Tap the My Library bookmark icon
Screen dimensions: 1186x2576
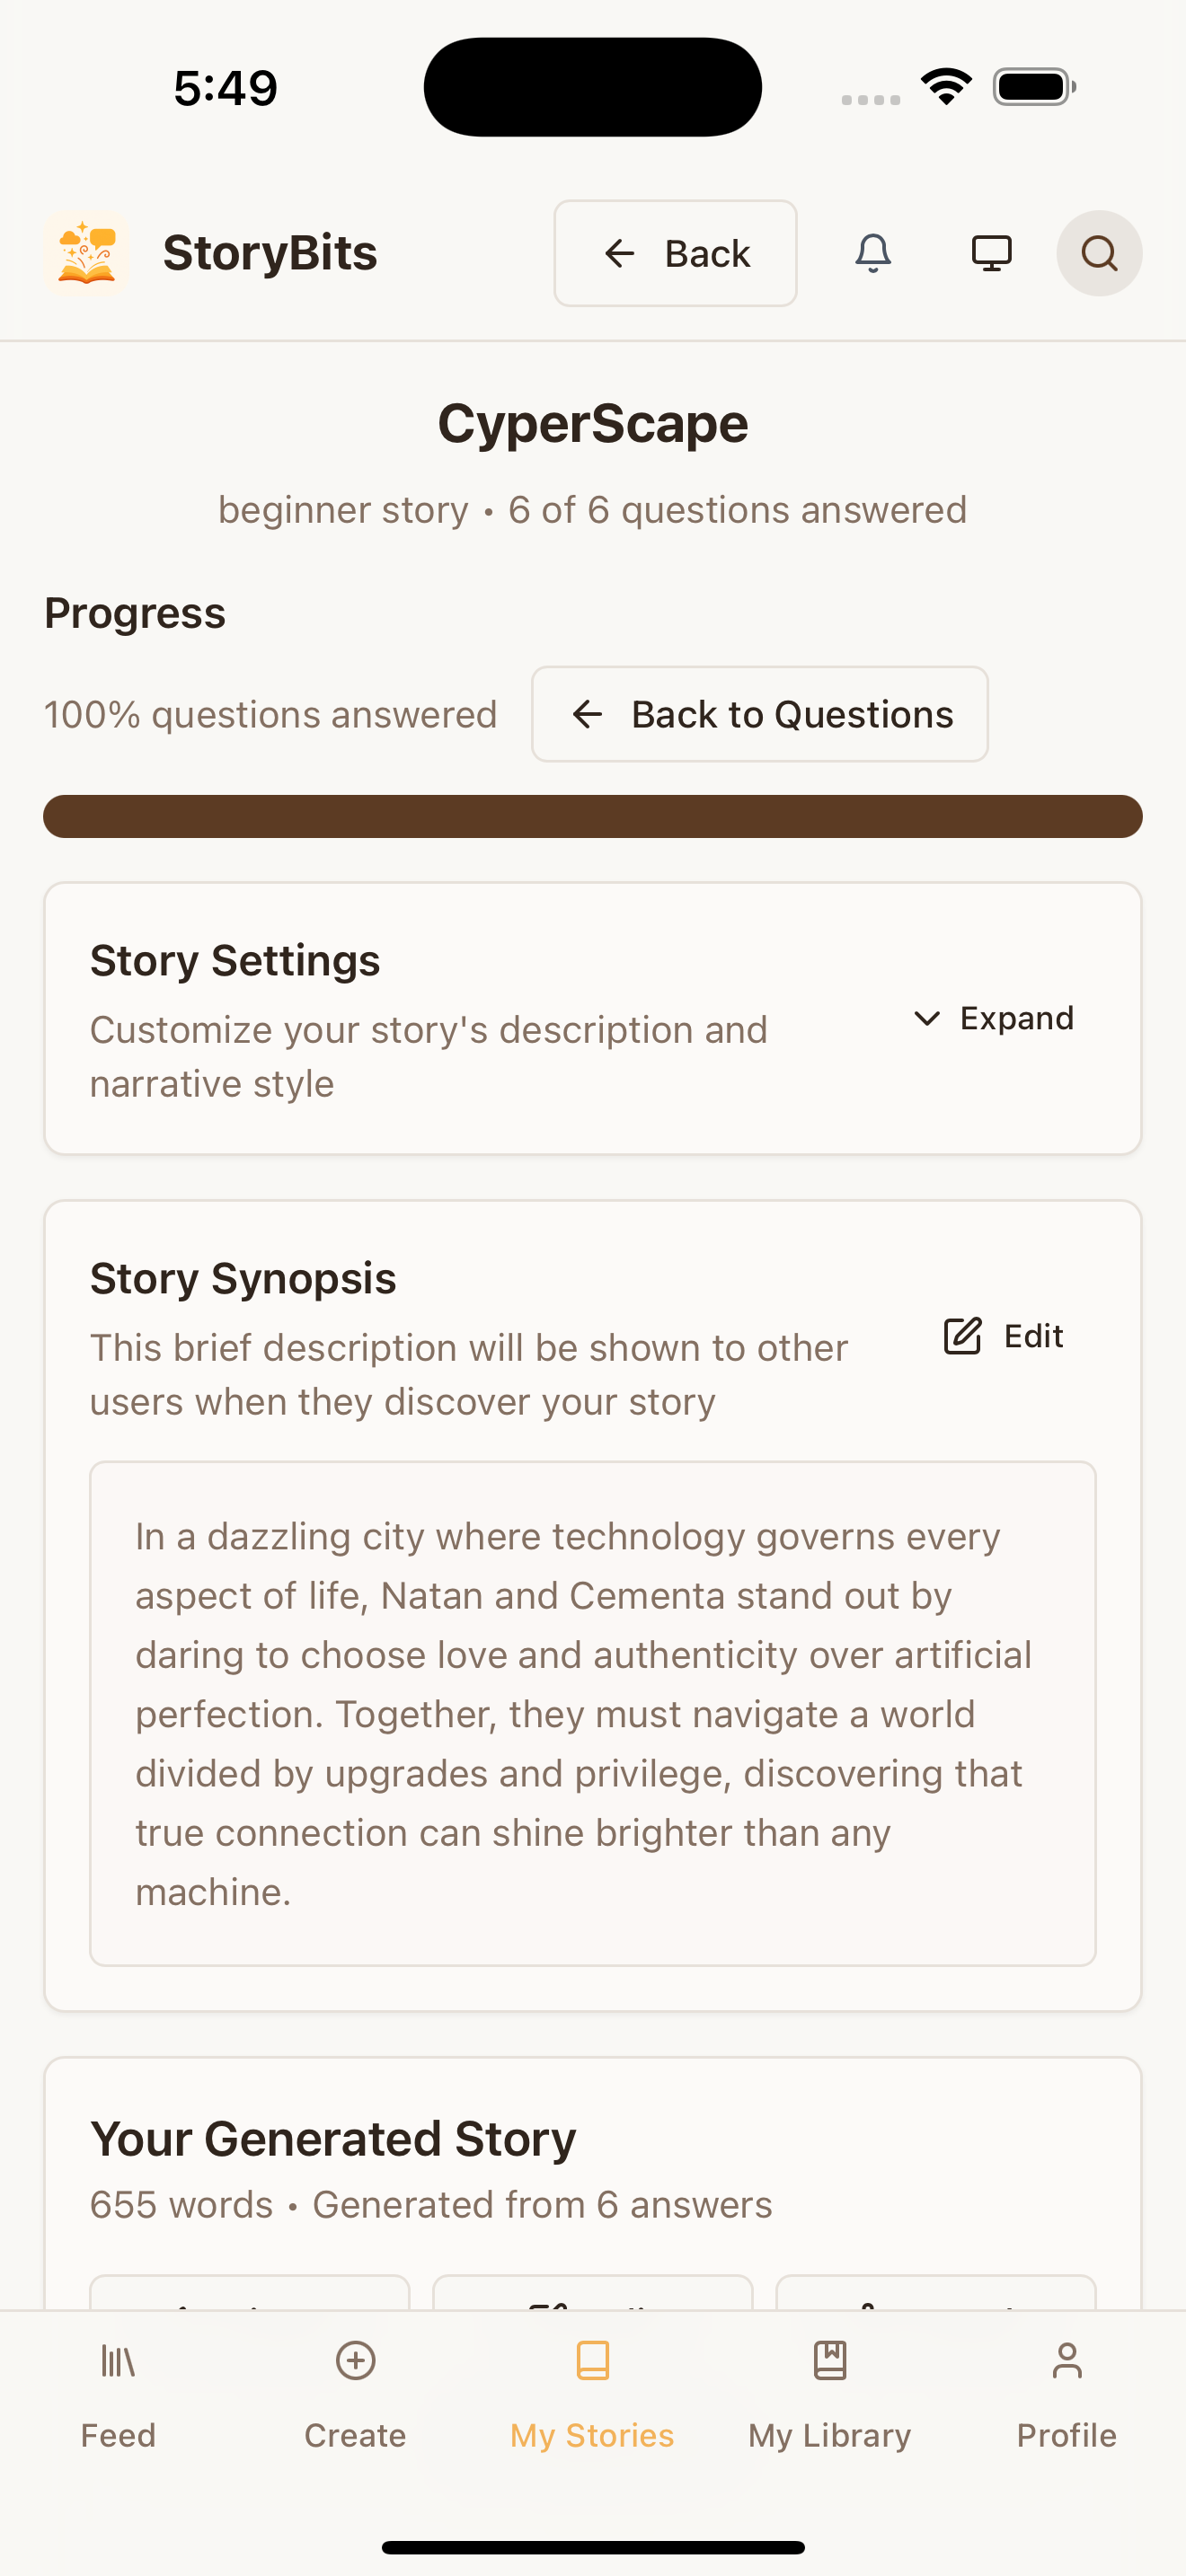[829, 2361]
